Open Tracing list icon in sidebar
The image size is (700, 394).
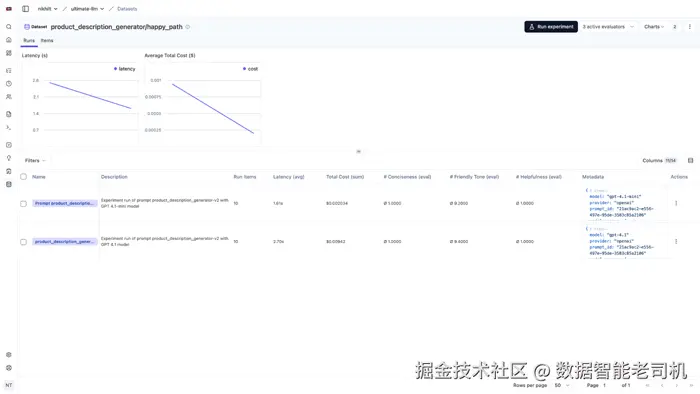[8, 71]
